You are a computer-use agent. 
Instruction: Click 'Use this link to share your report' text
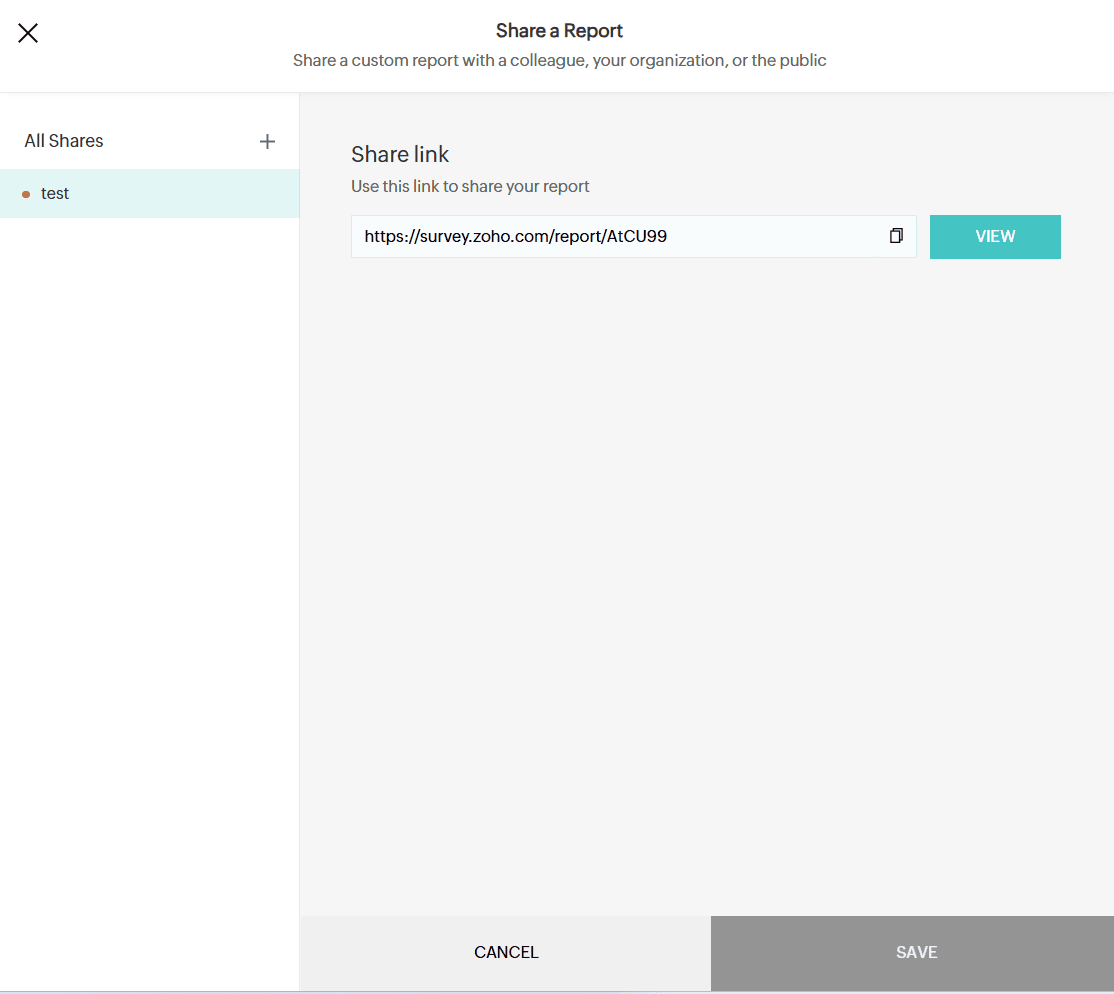470,186
